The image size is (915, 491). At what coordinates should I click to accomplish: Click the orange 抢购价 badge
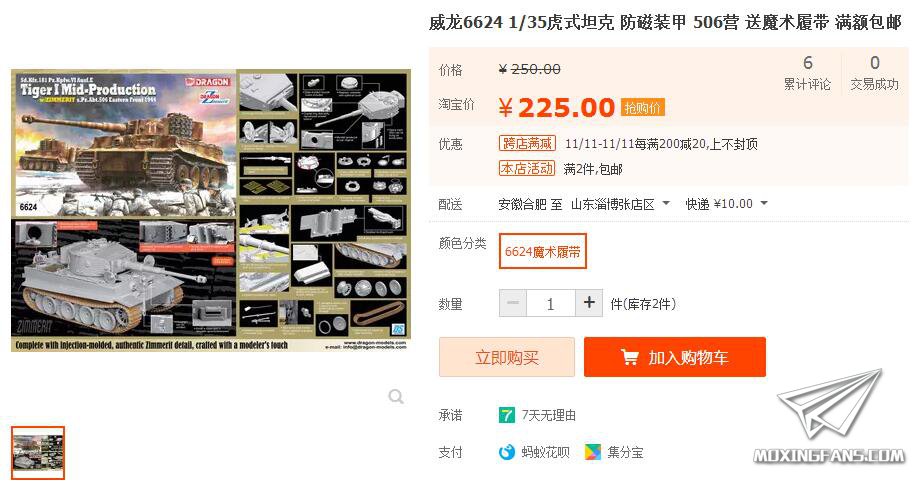pos(642,107)
